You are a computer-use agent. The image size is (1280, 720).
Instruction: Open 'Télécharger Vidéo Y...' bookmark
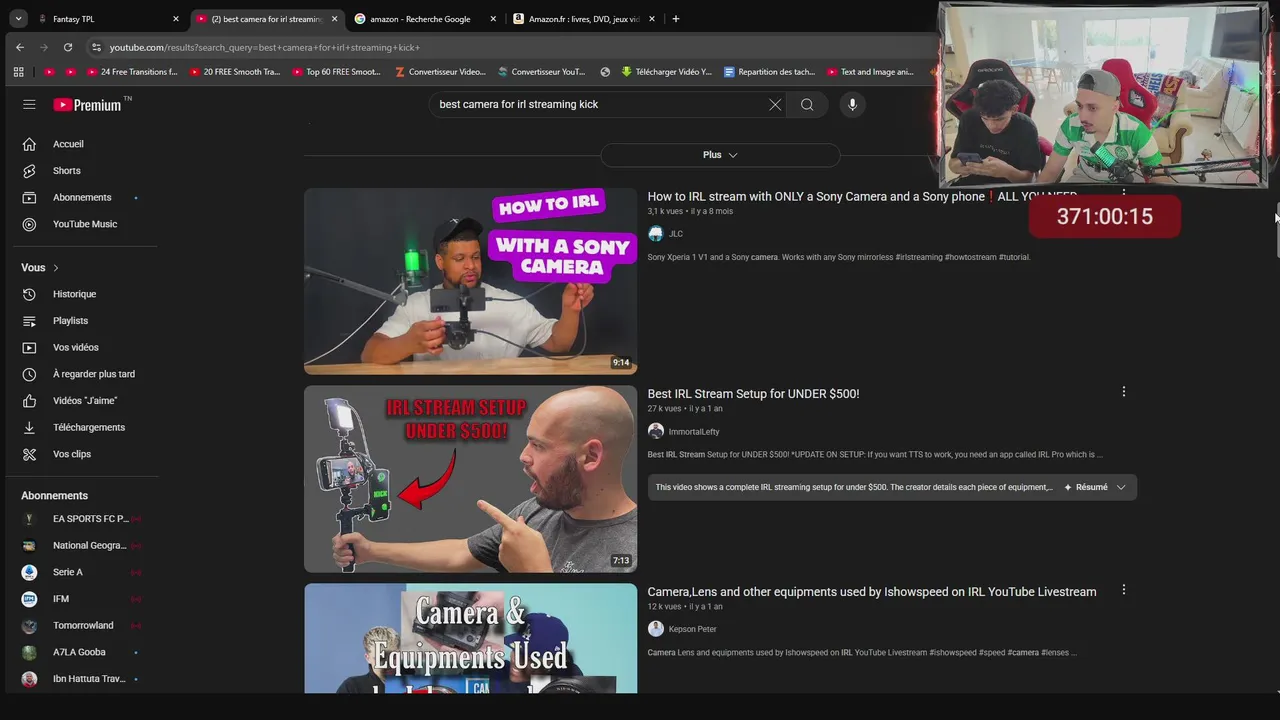(x=667, y=72)
